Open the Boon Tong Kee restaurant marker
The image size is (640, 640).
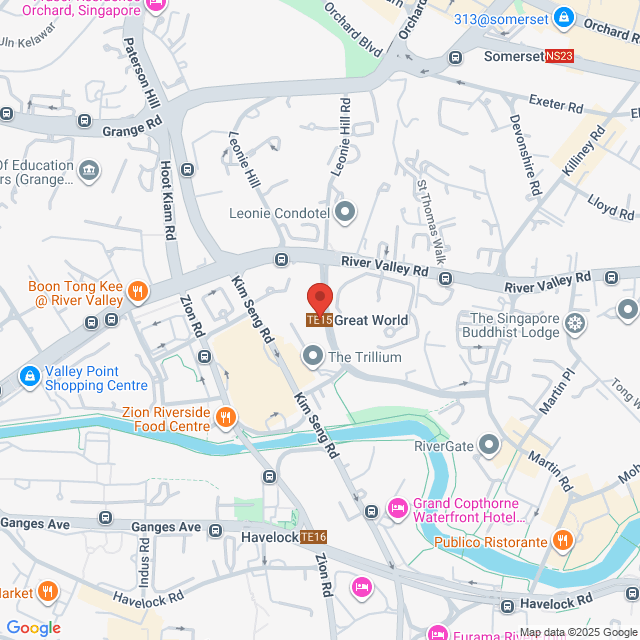pyautogui.click(x=138, y=293)
